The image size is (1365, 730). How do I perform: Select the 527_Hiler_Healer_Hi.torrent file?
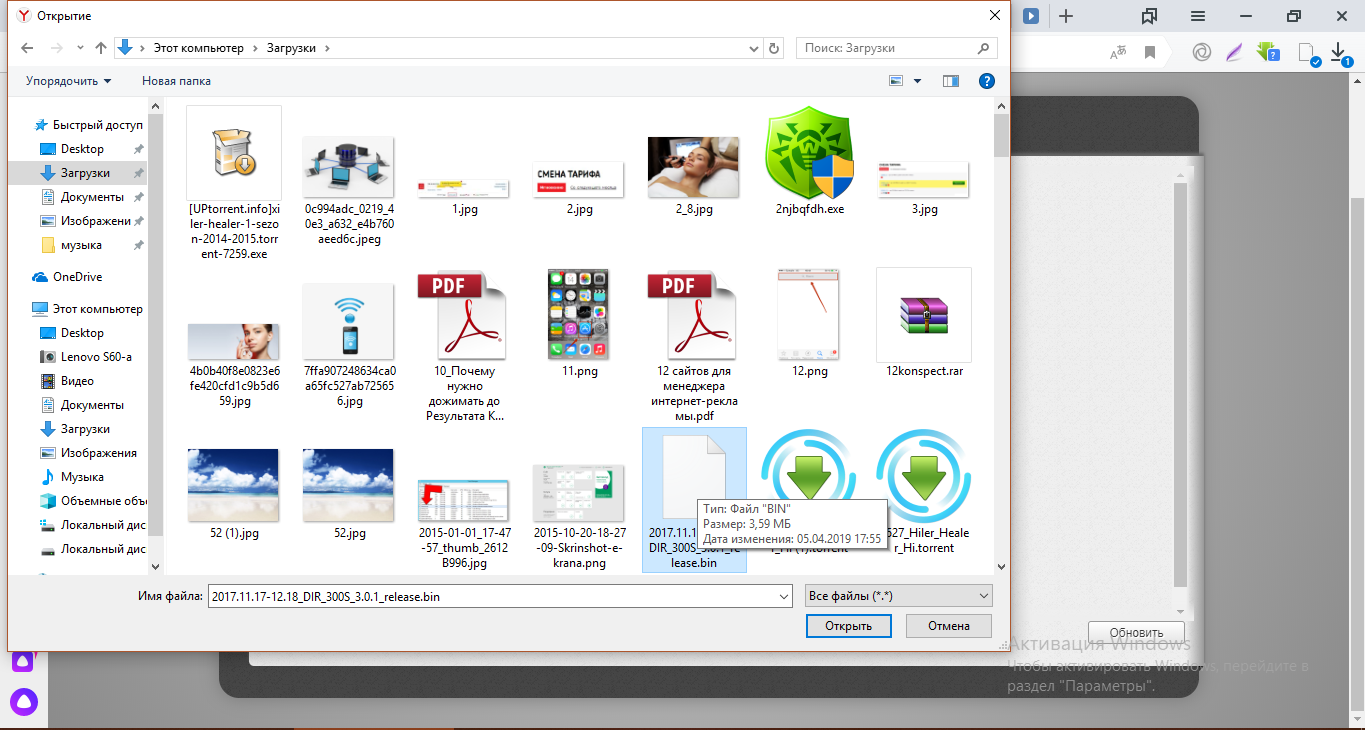924,492
